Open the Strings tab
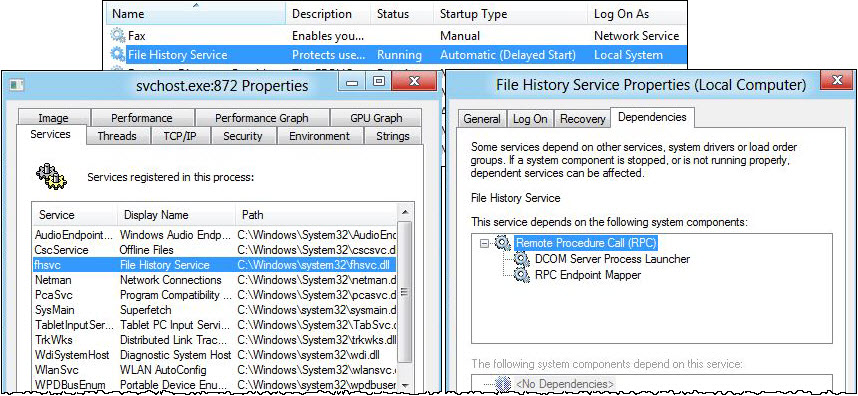The width and height of the screenshot is (858, 396). 392,136
